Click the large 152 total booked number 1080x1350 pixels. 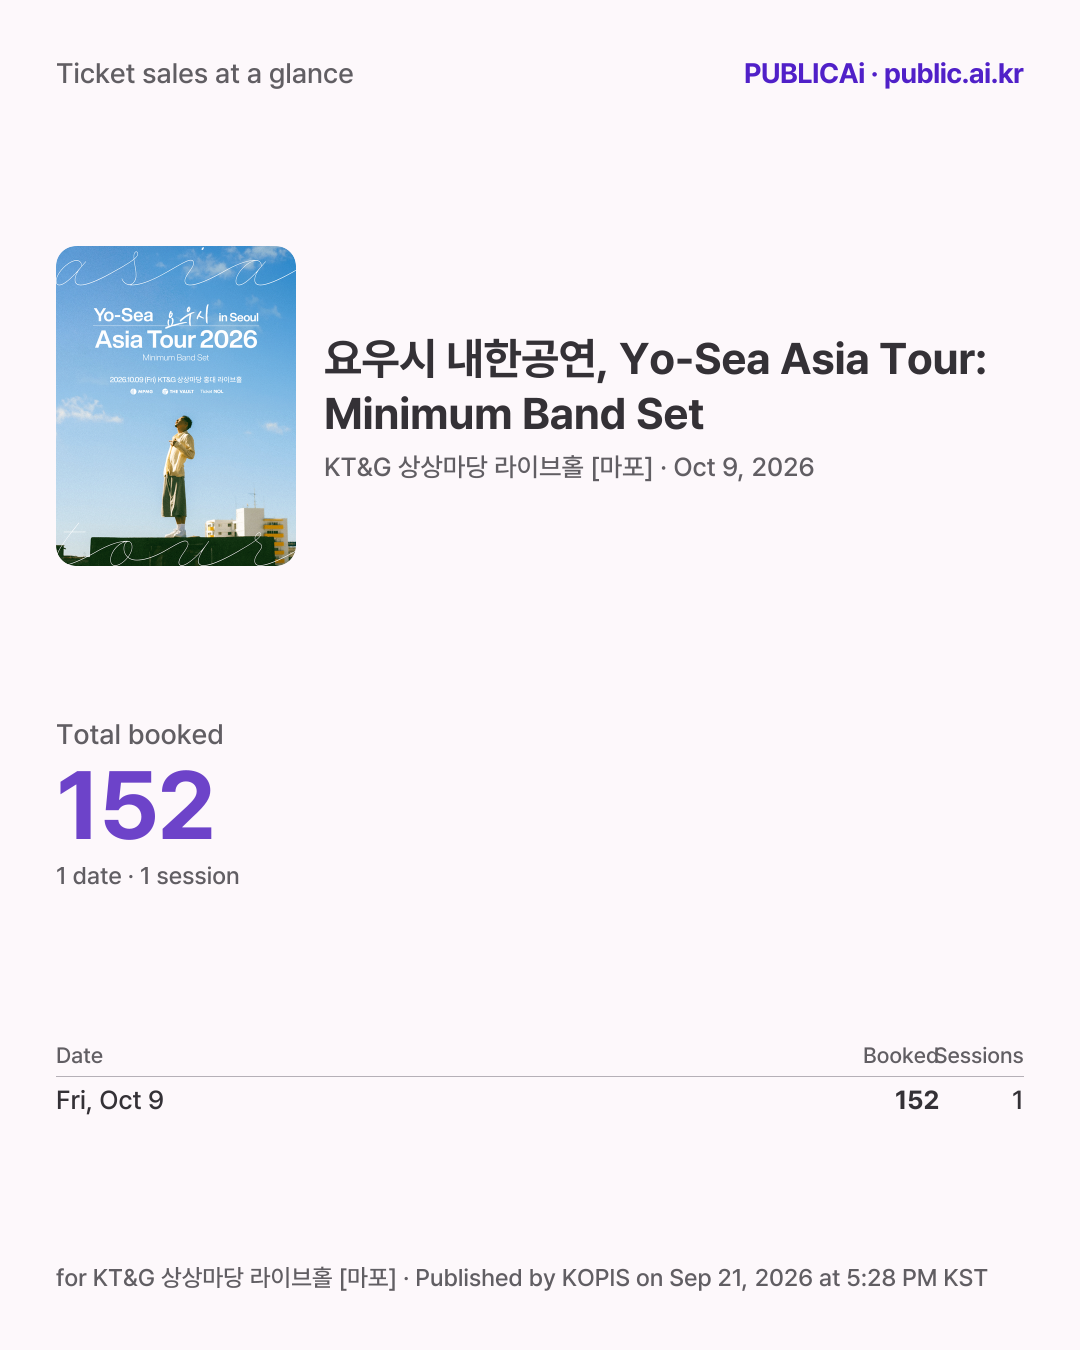point(135,806)
